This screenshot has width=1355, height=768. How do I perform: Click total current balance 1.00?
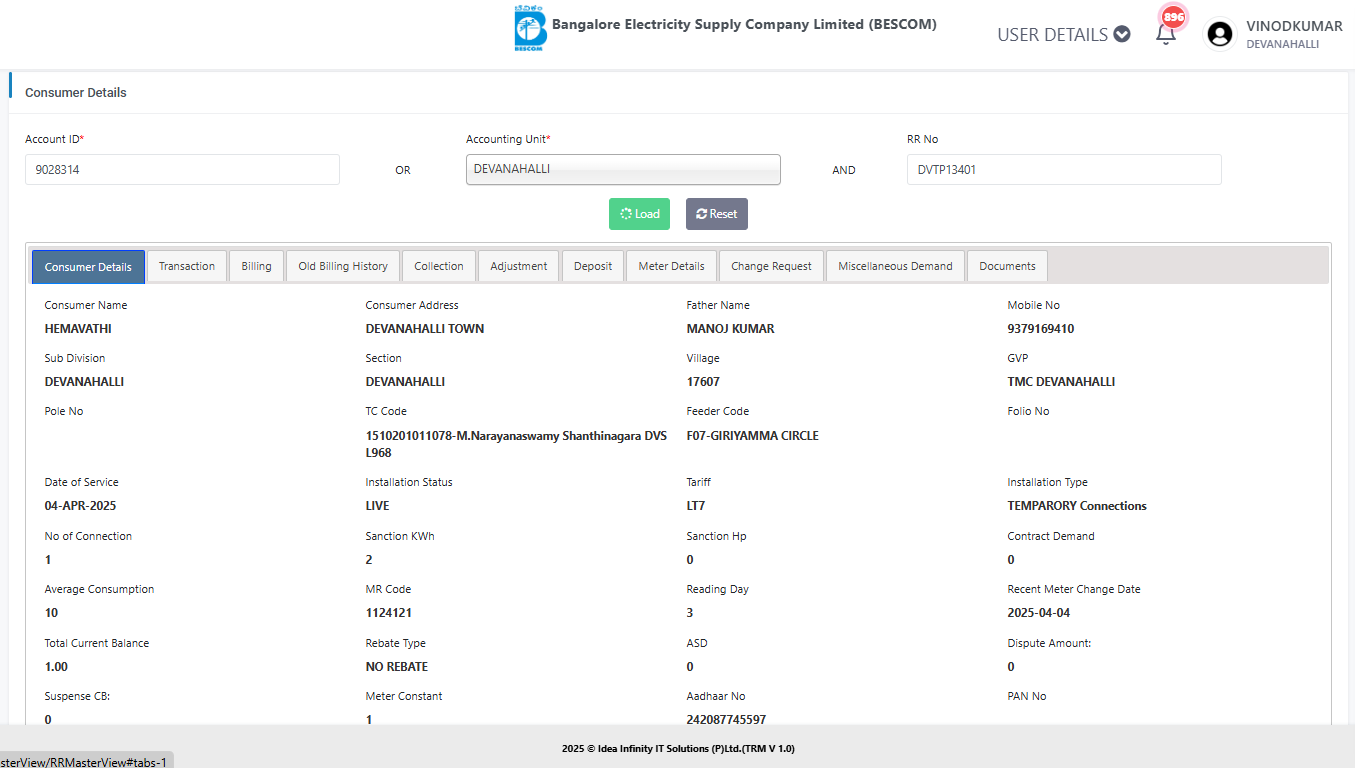(x=57, y=667)
